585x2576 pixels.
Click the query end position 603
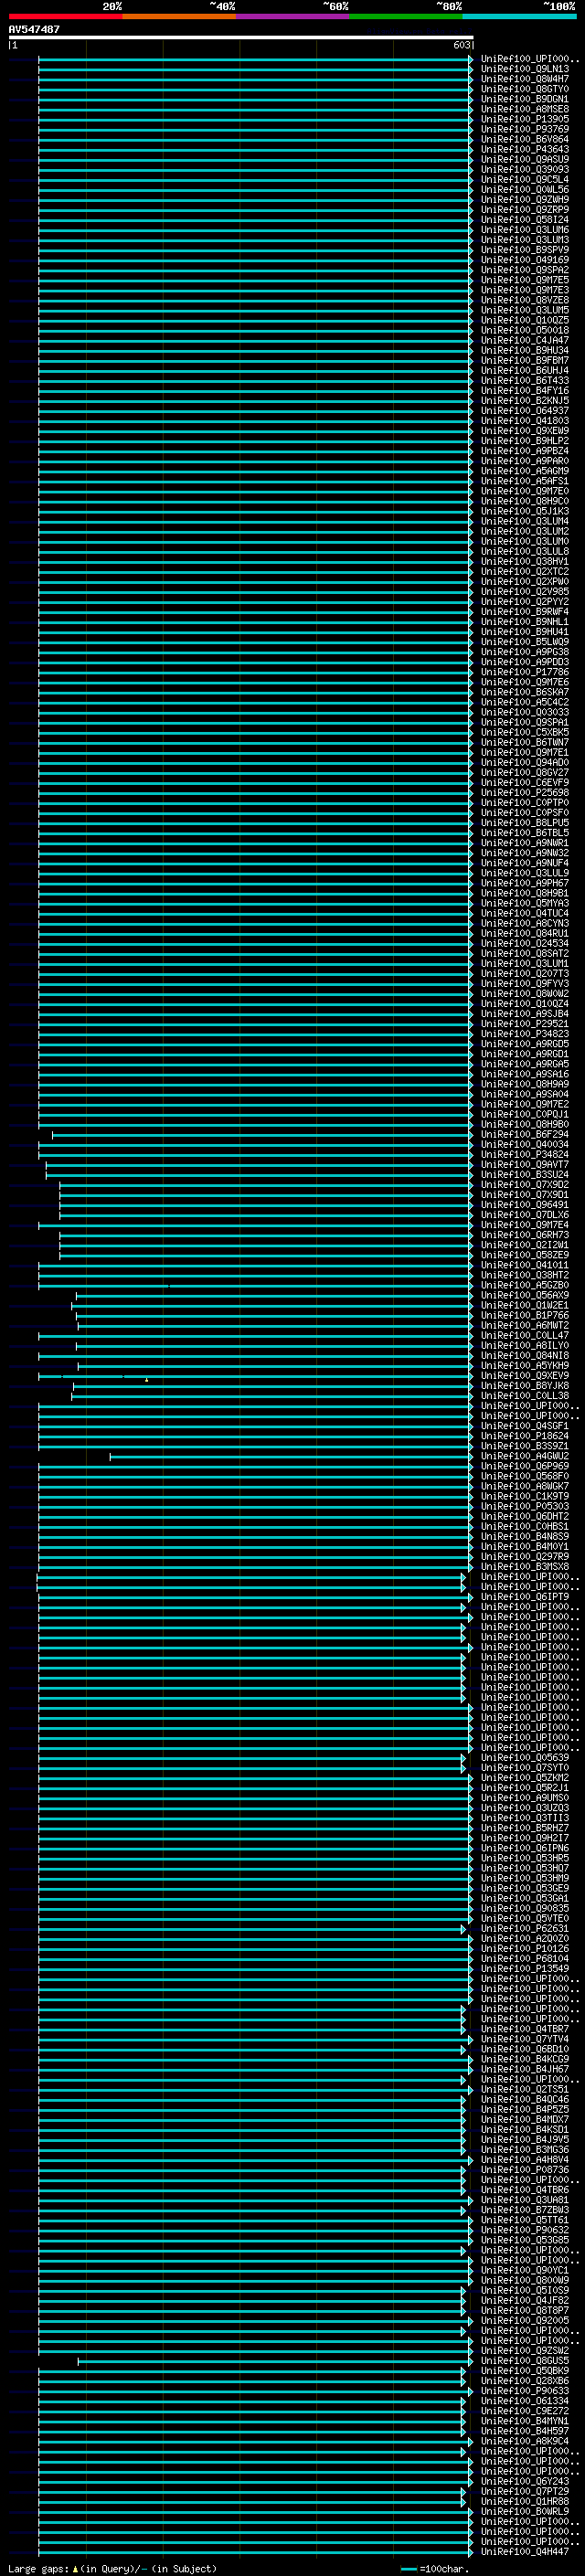[462, 45]
